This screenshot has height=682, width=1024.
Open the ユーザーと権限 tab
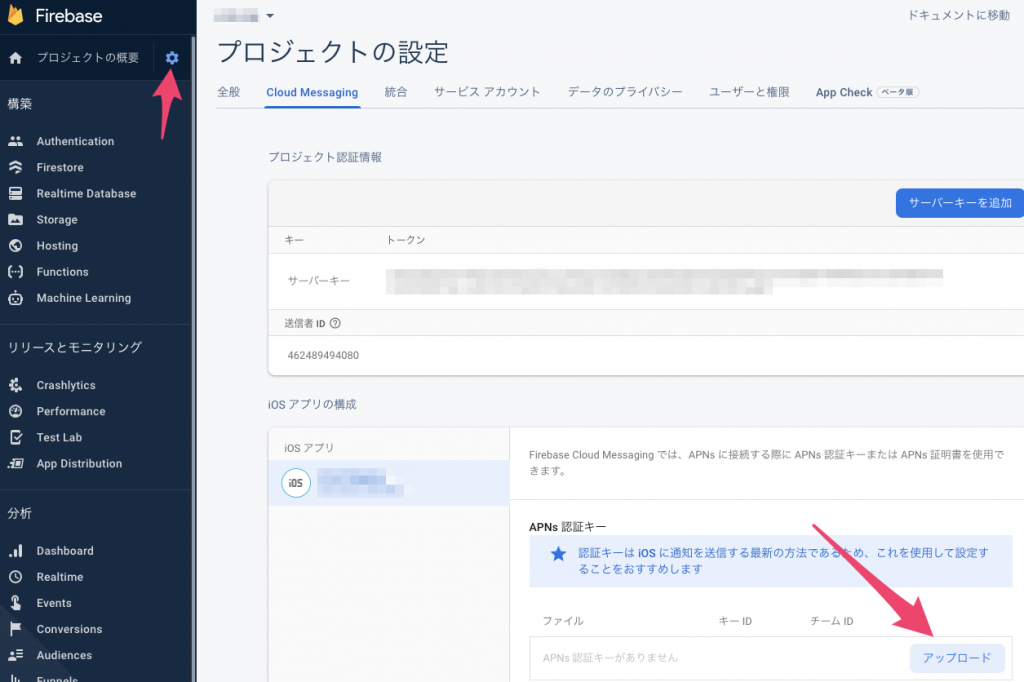point(749,92)
